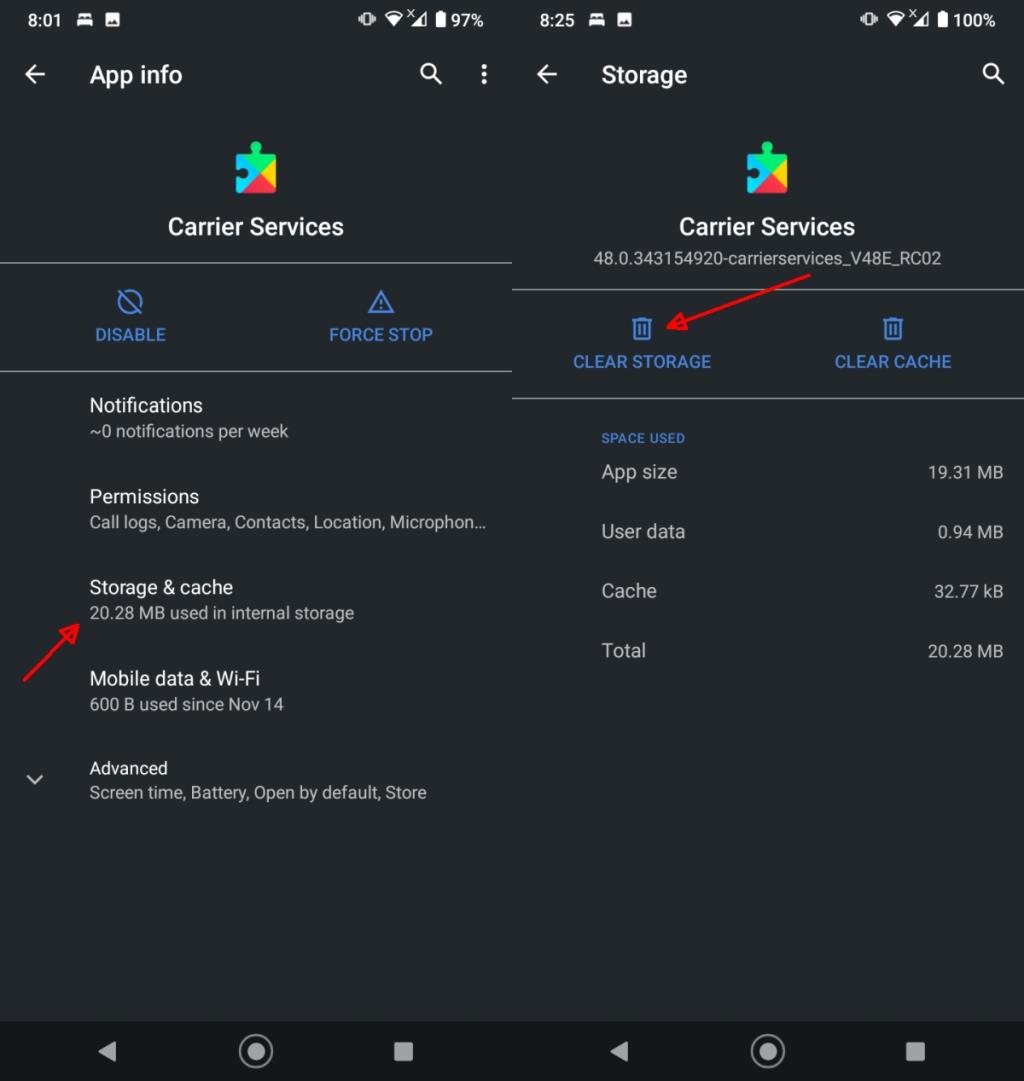Tap the Clear Cache trash icon
This screenshot has width=1024, height=1081.
click(x=891, y=328)
